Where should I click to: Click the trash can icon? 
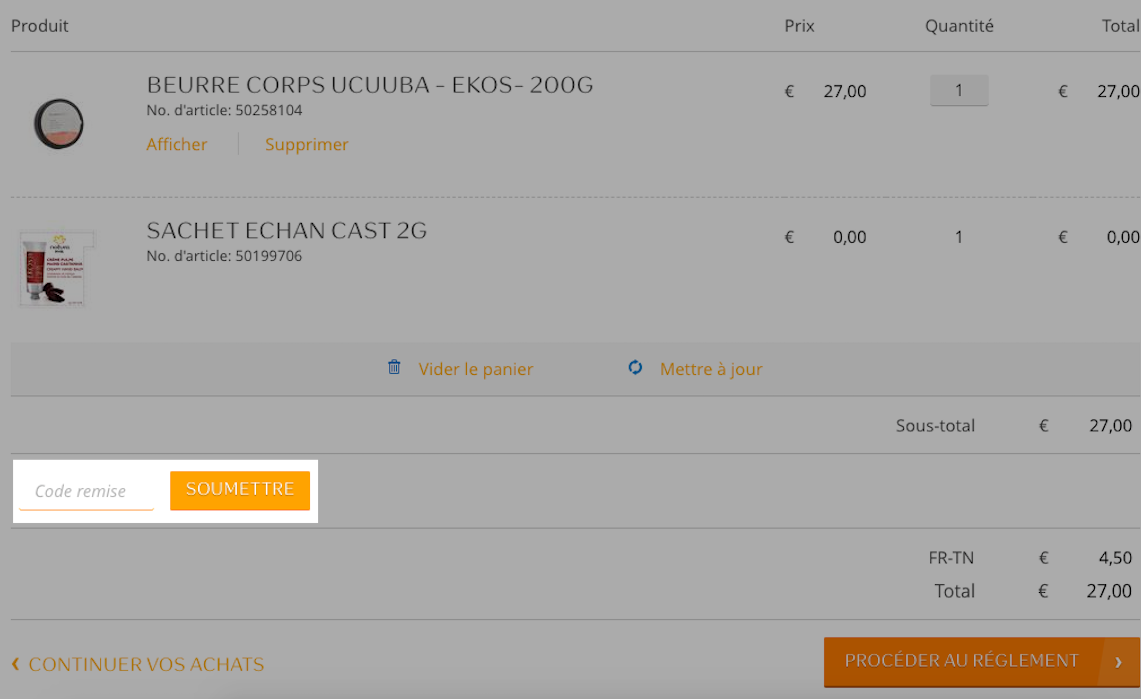(394, 367)
